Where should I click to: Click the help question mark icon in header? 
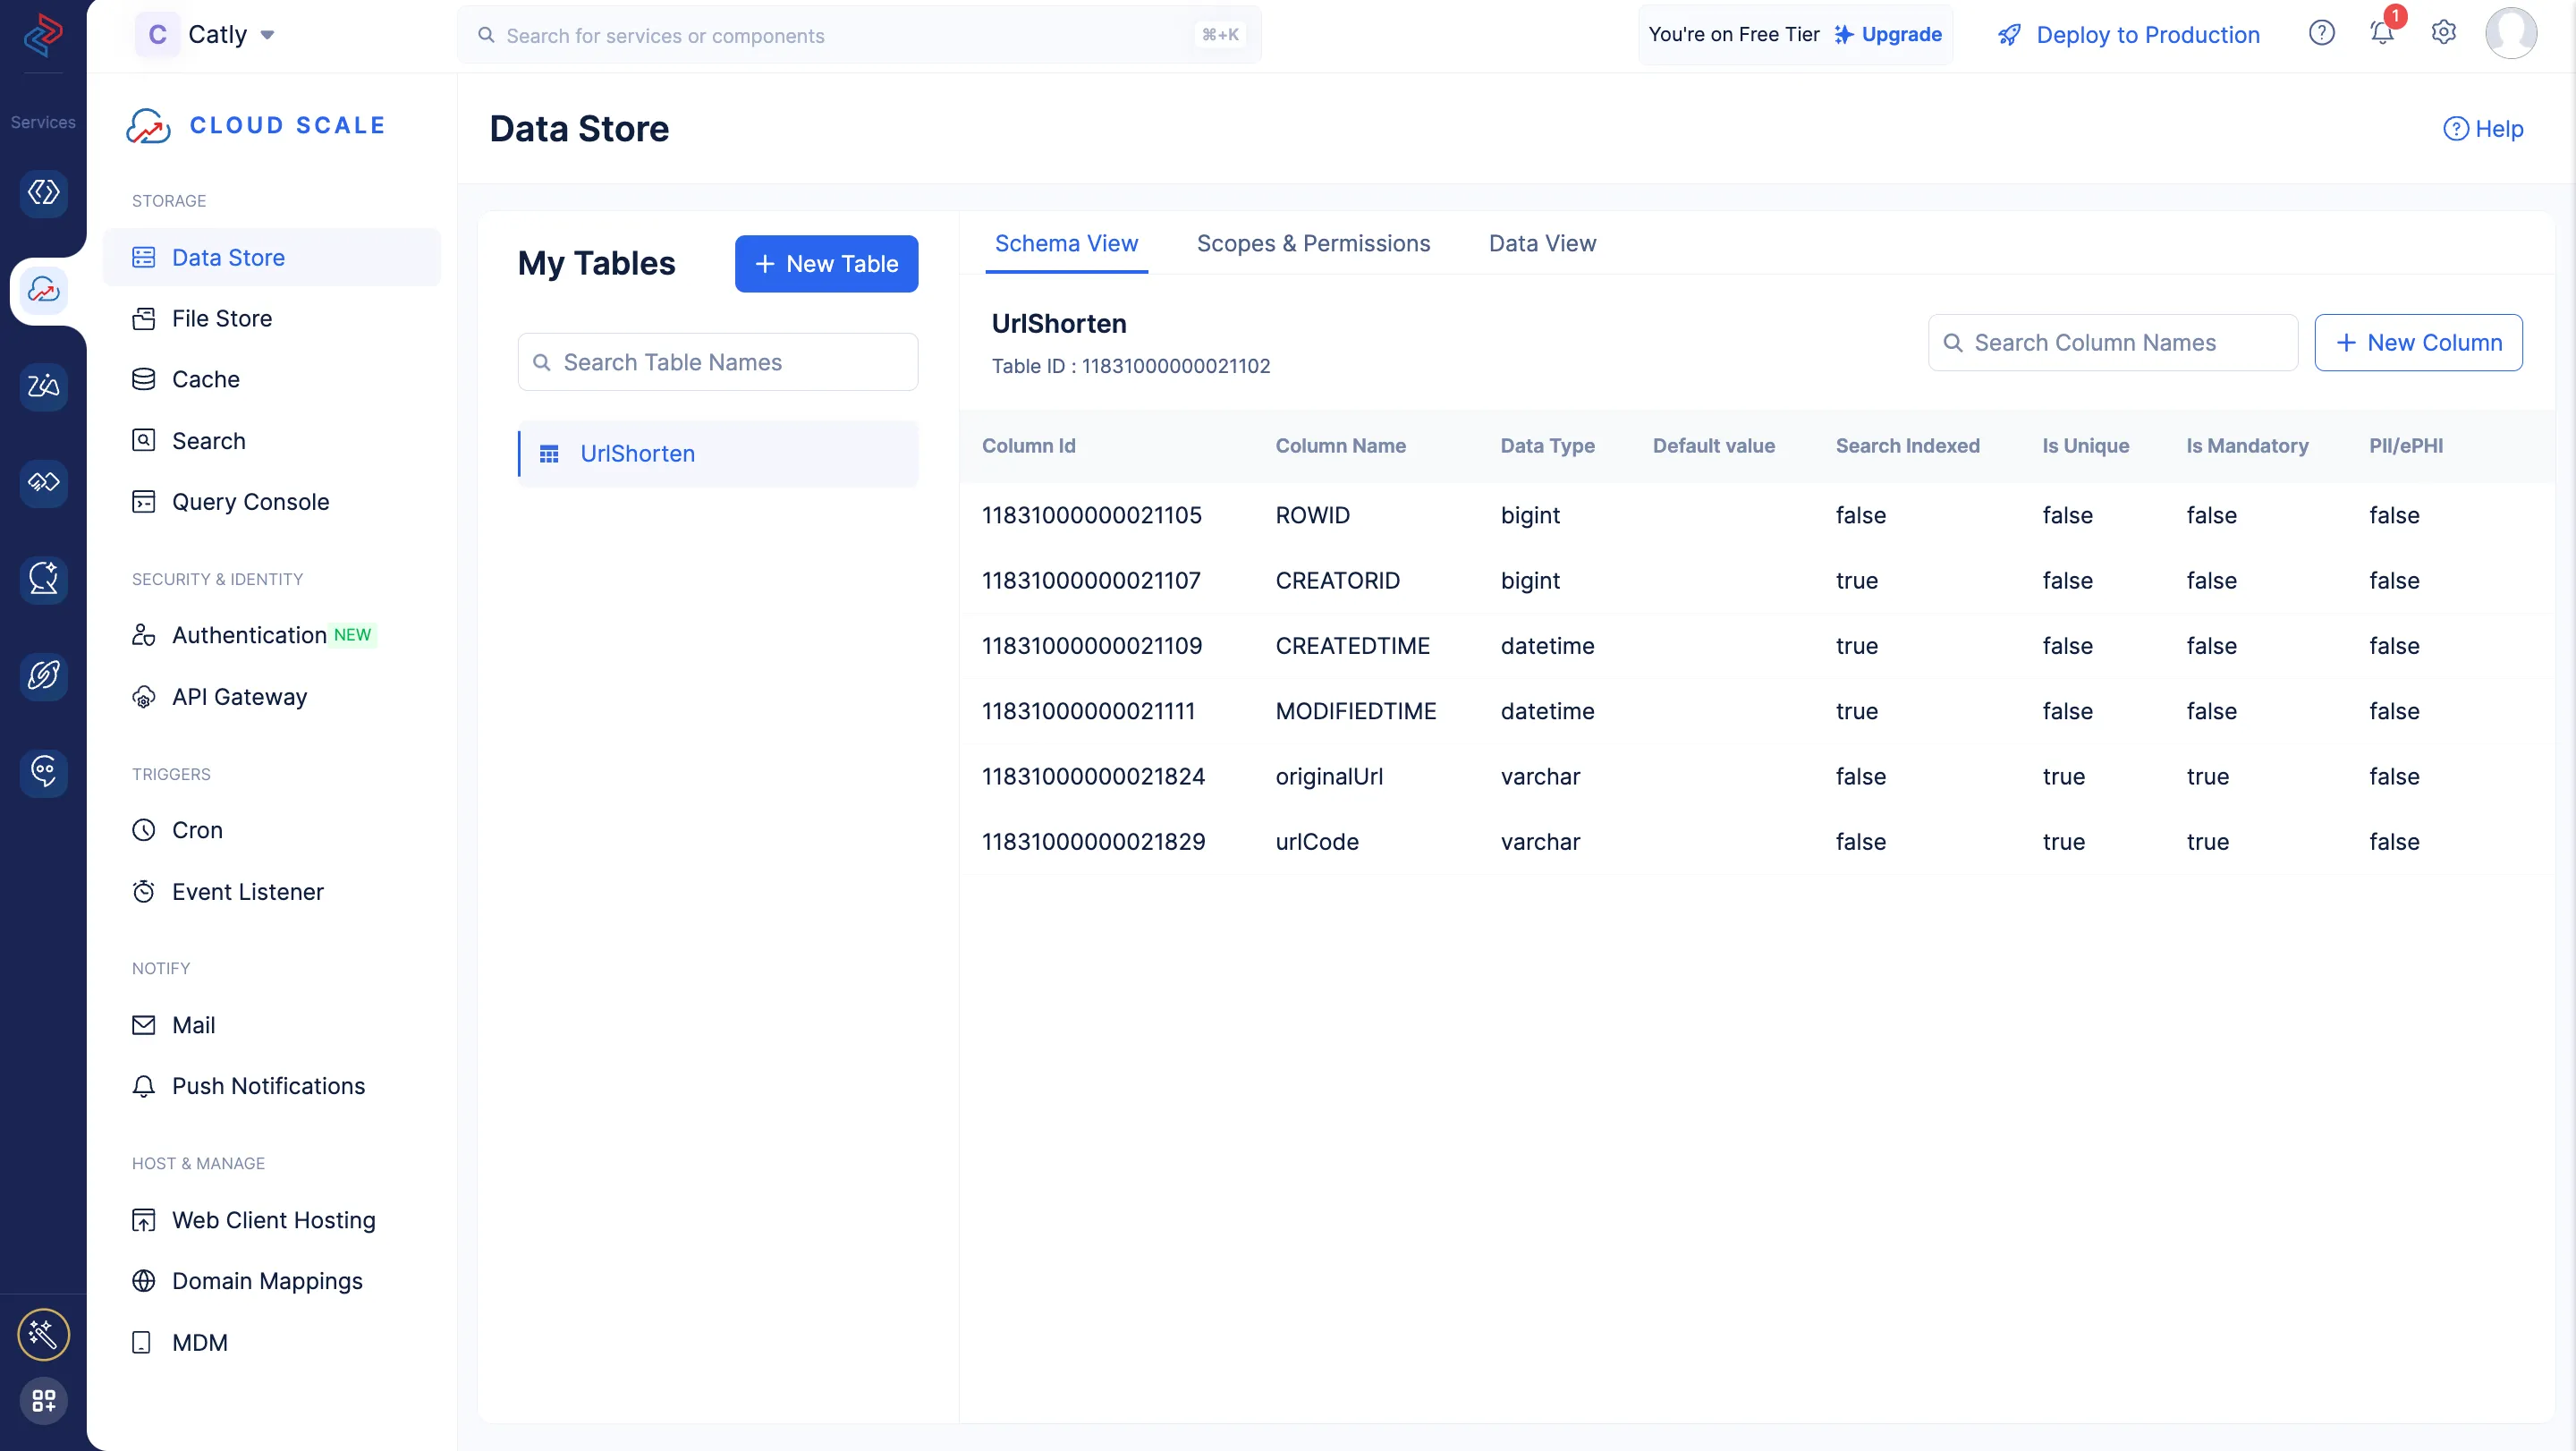pyautogui.click(x=2321, y=33)
